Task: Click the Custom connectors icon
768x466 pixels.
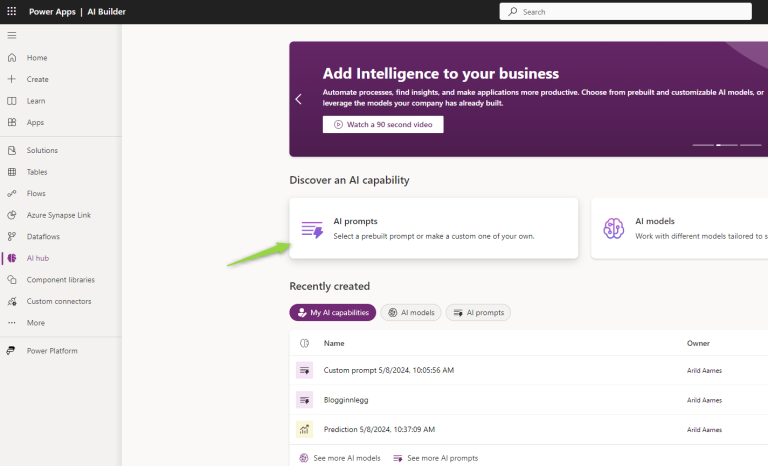Action: (x=12, y=301)
